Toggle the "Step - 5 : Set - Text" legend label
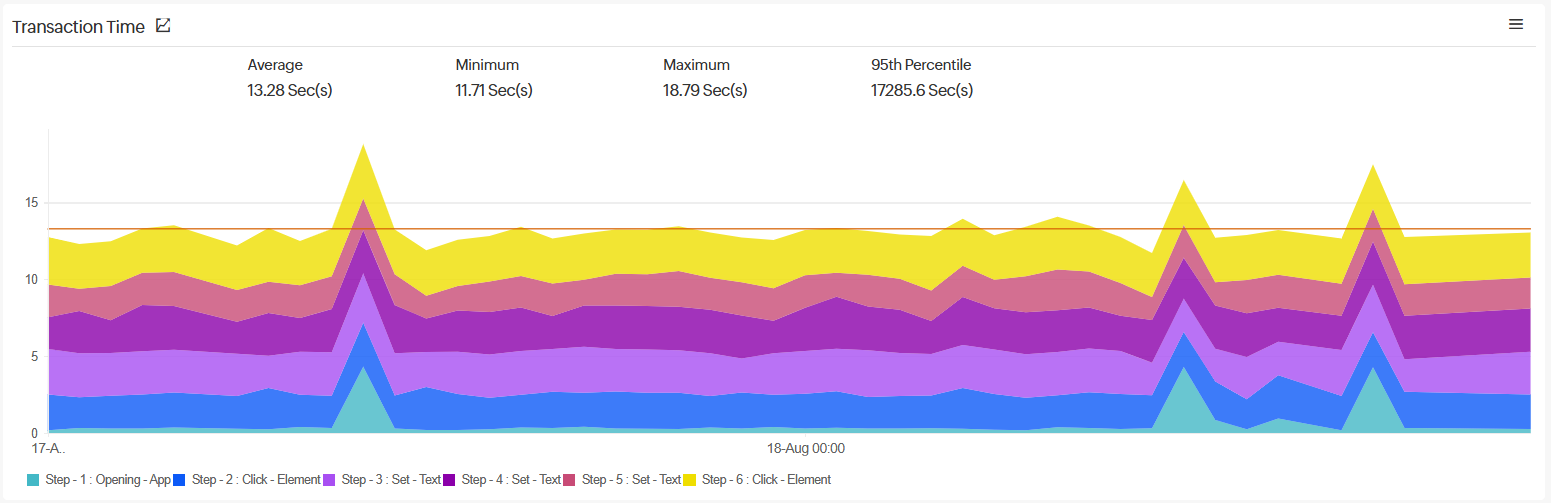 pos(631,480)
